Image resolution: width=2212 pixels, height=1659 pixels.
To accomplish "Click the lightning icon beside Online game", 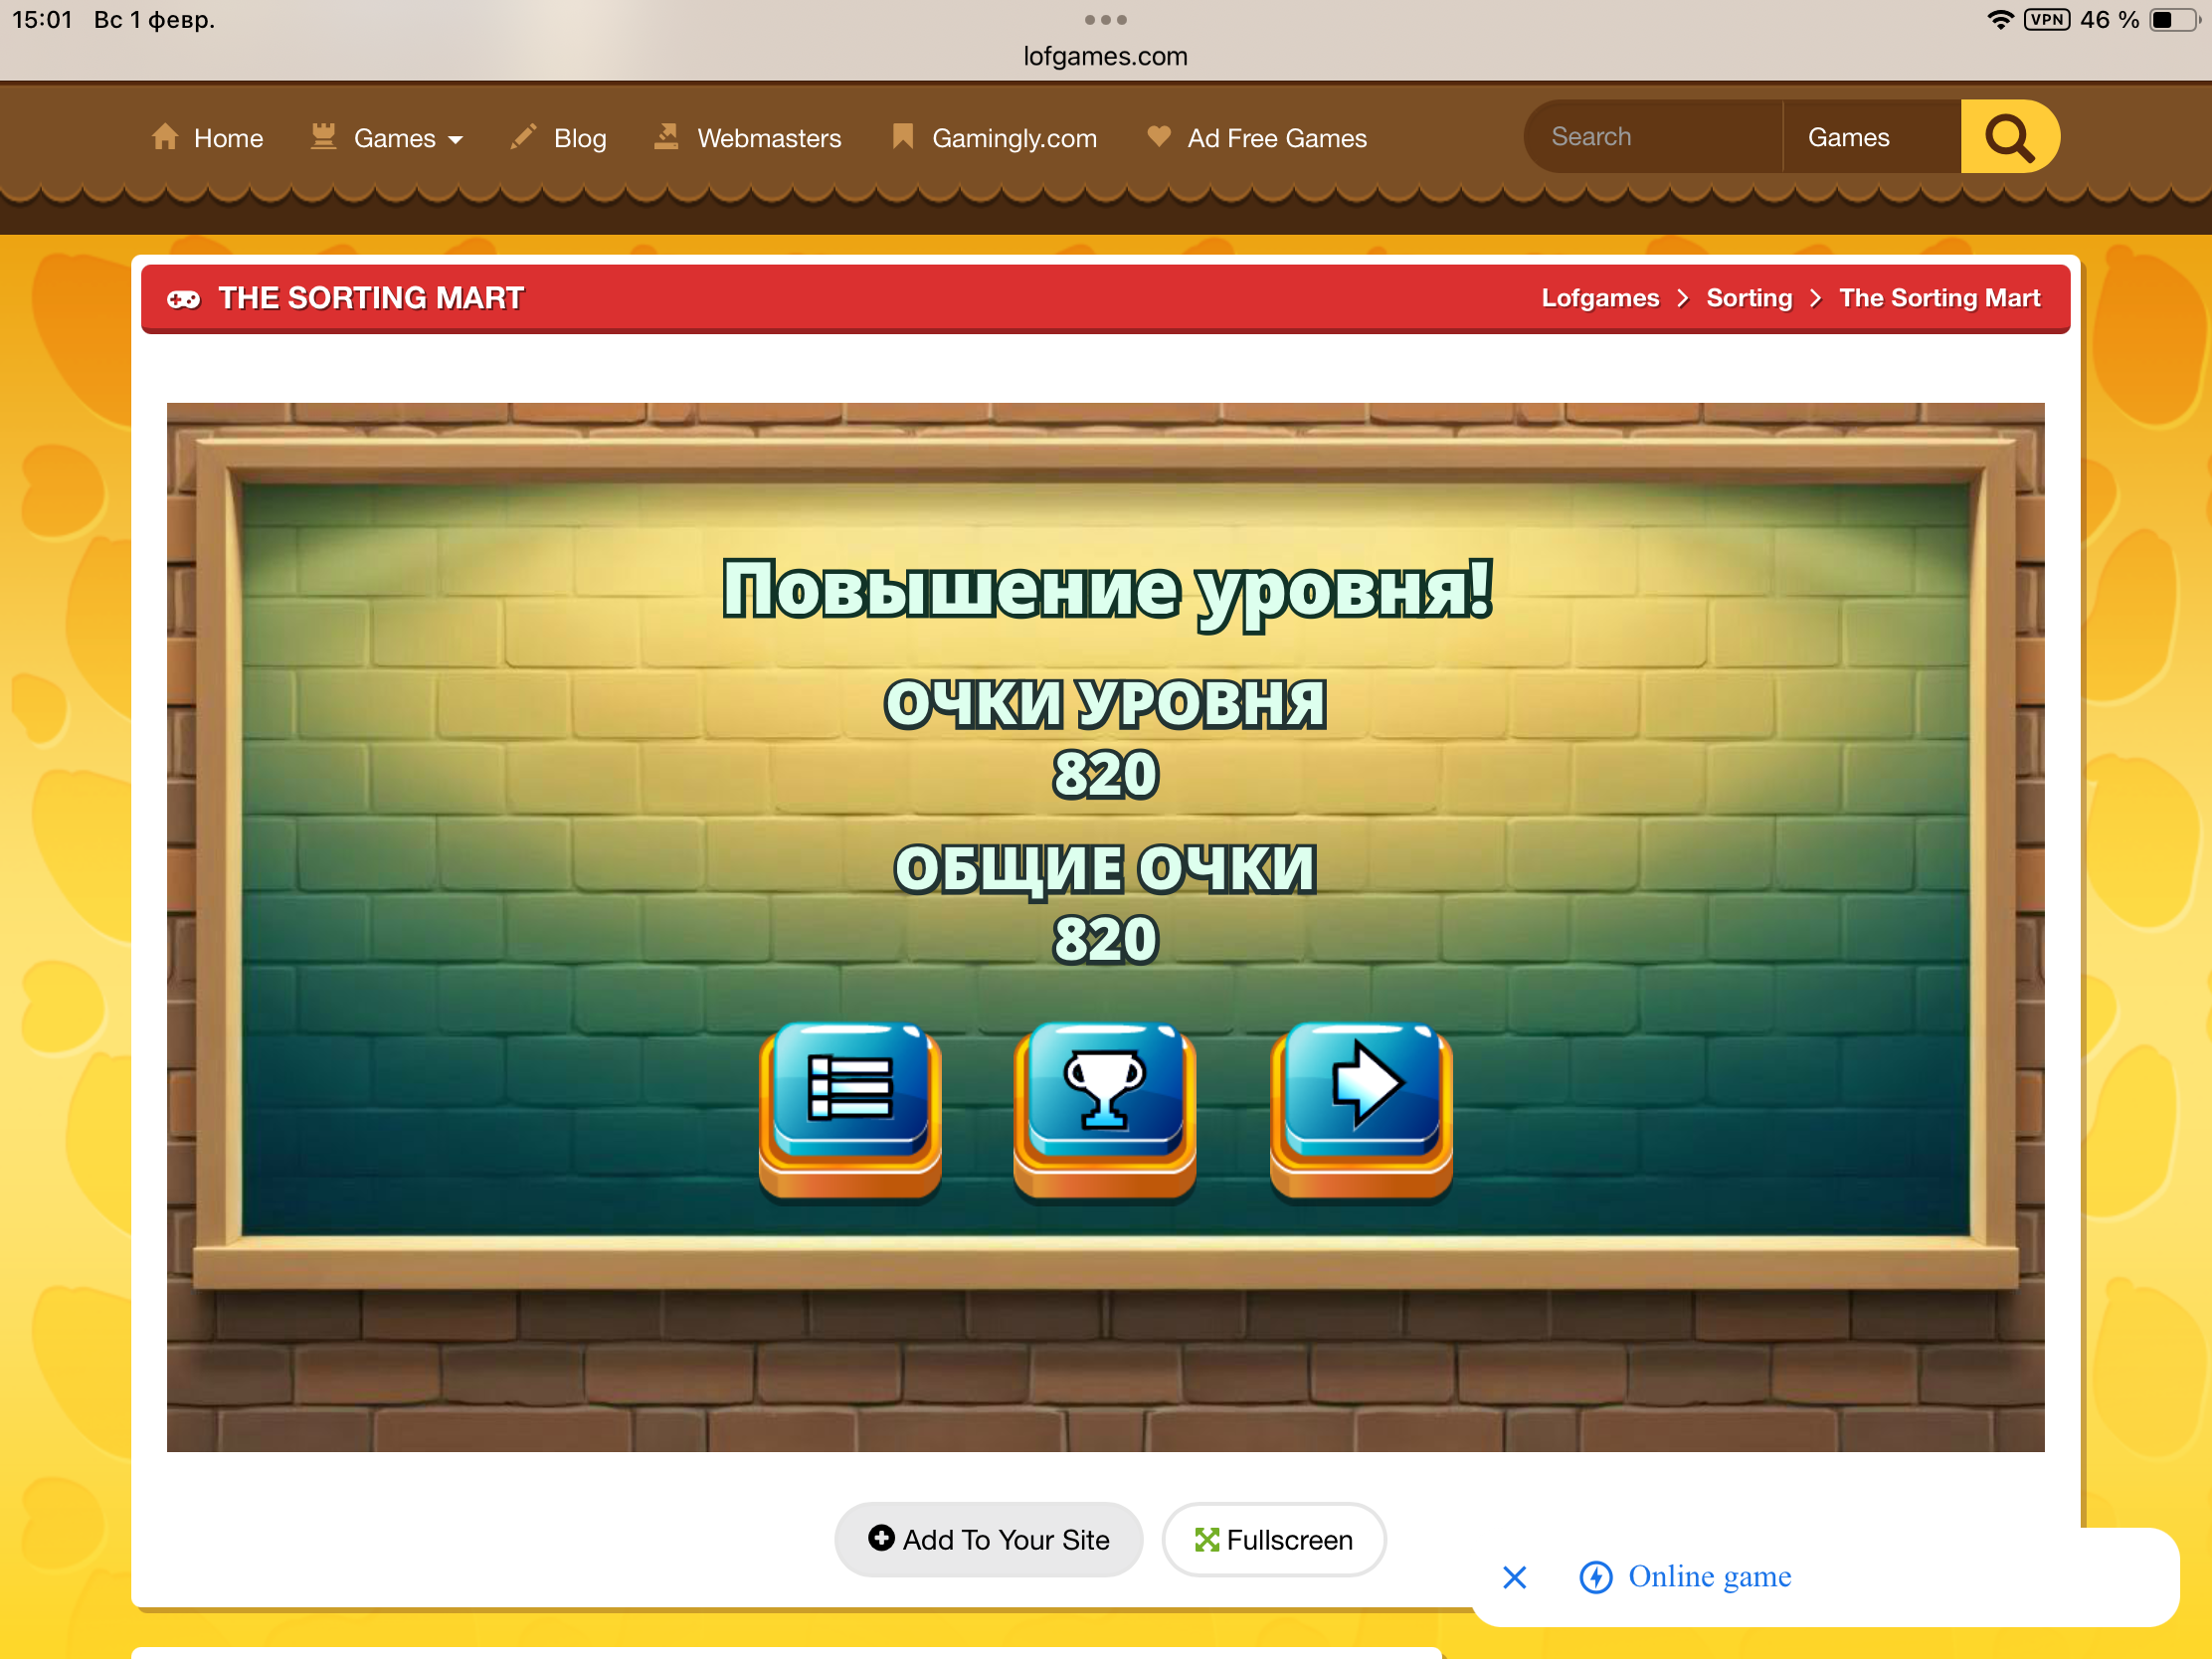I will [1595, 1577].
